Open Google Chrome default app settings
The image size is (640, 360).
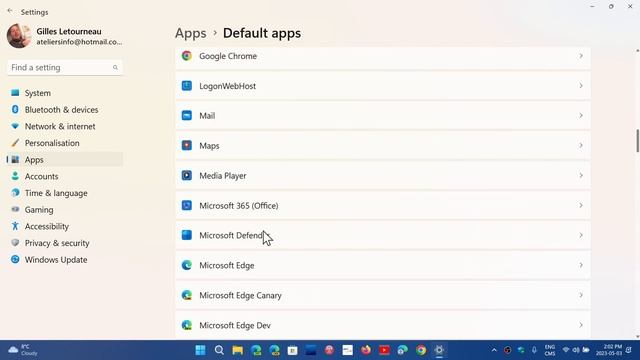pyautogui.click(x=383, y=56)
